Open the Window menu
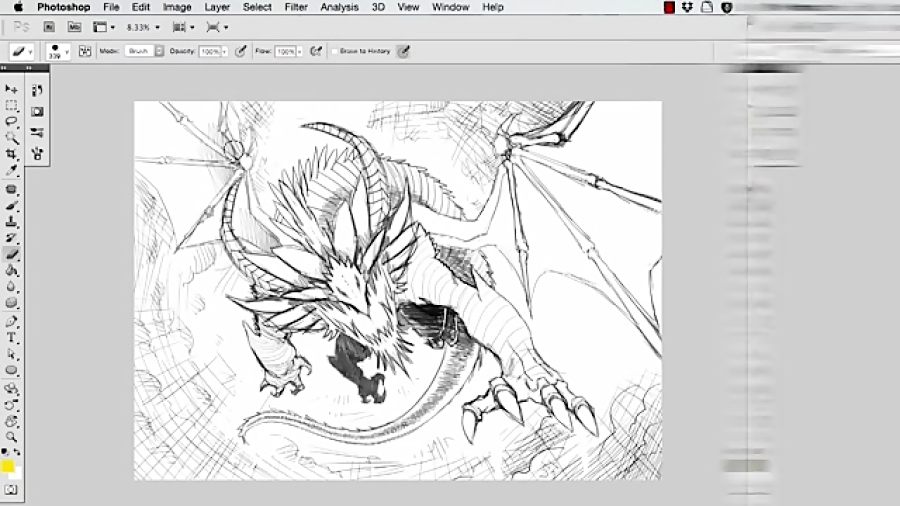 [x=451, y=7]
